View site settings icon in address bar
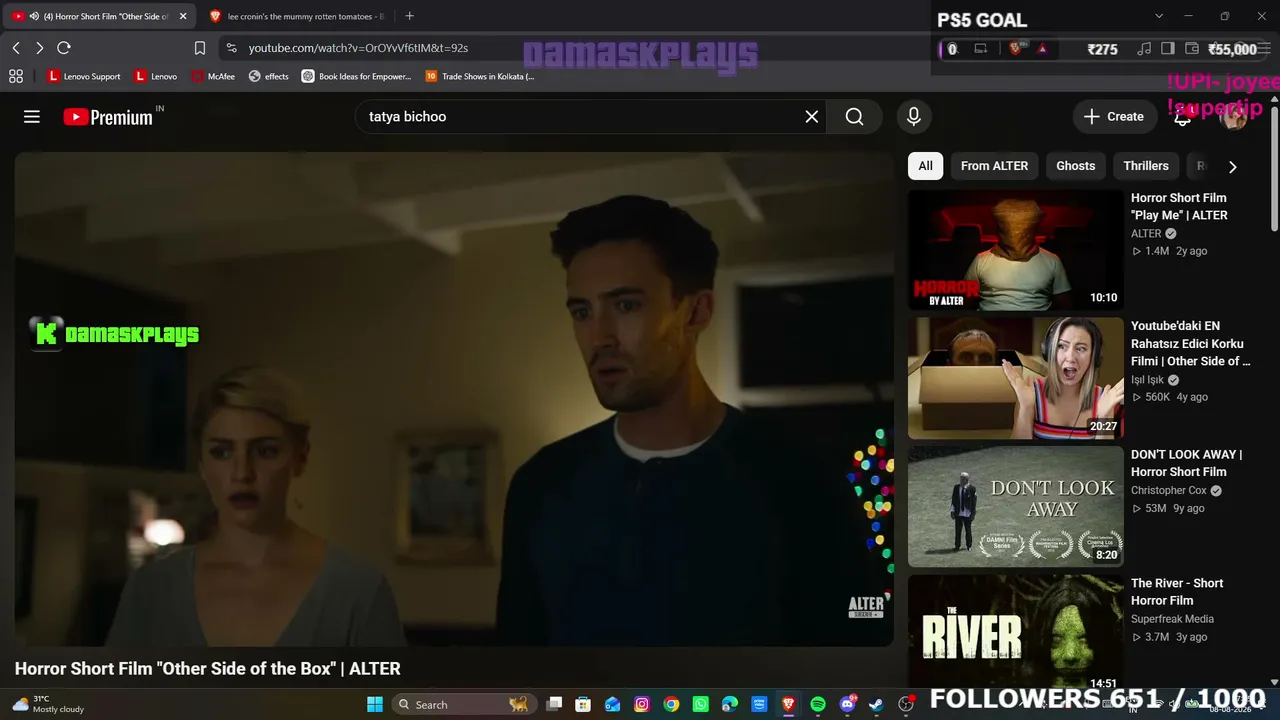This screenshot has height=720, width=1280. pos(232,48)
